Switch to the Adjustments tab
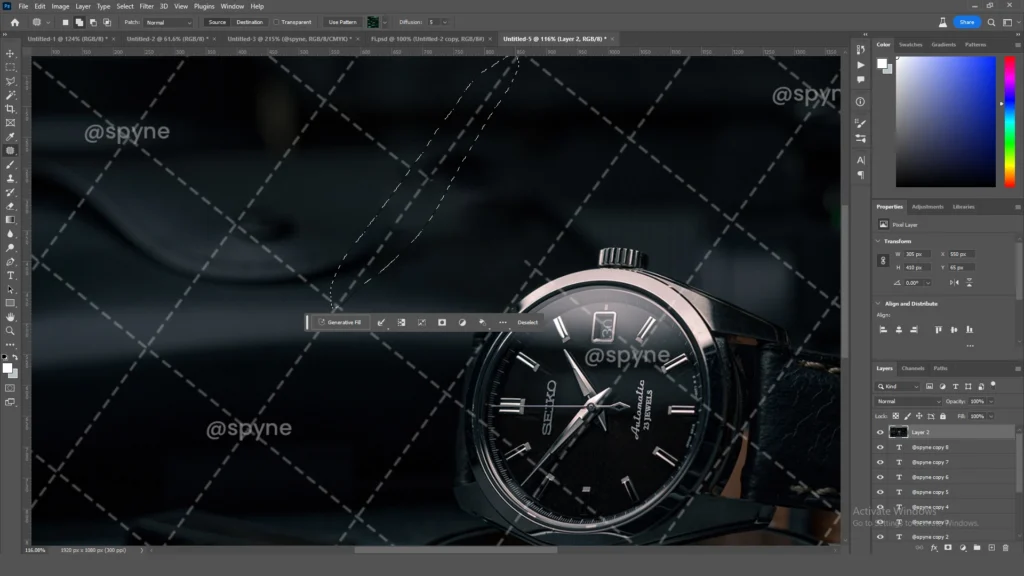 pos(927,207)
